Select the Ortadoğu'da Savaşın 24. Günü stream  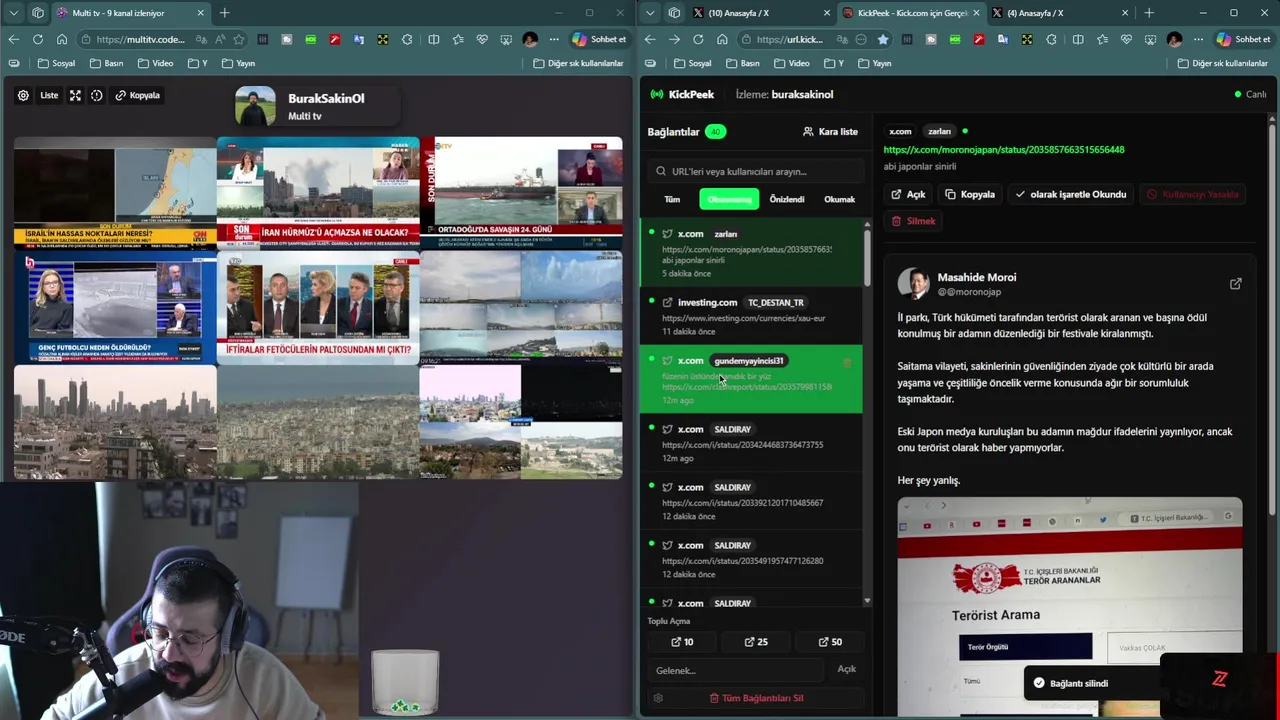pos(521,192)
